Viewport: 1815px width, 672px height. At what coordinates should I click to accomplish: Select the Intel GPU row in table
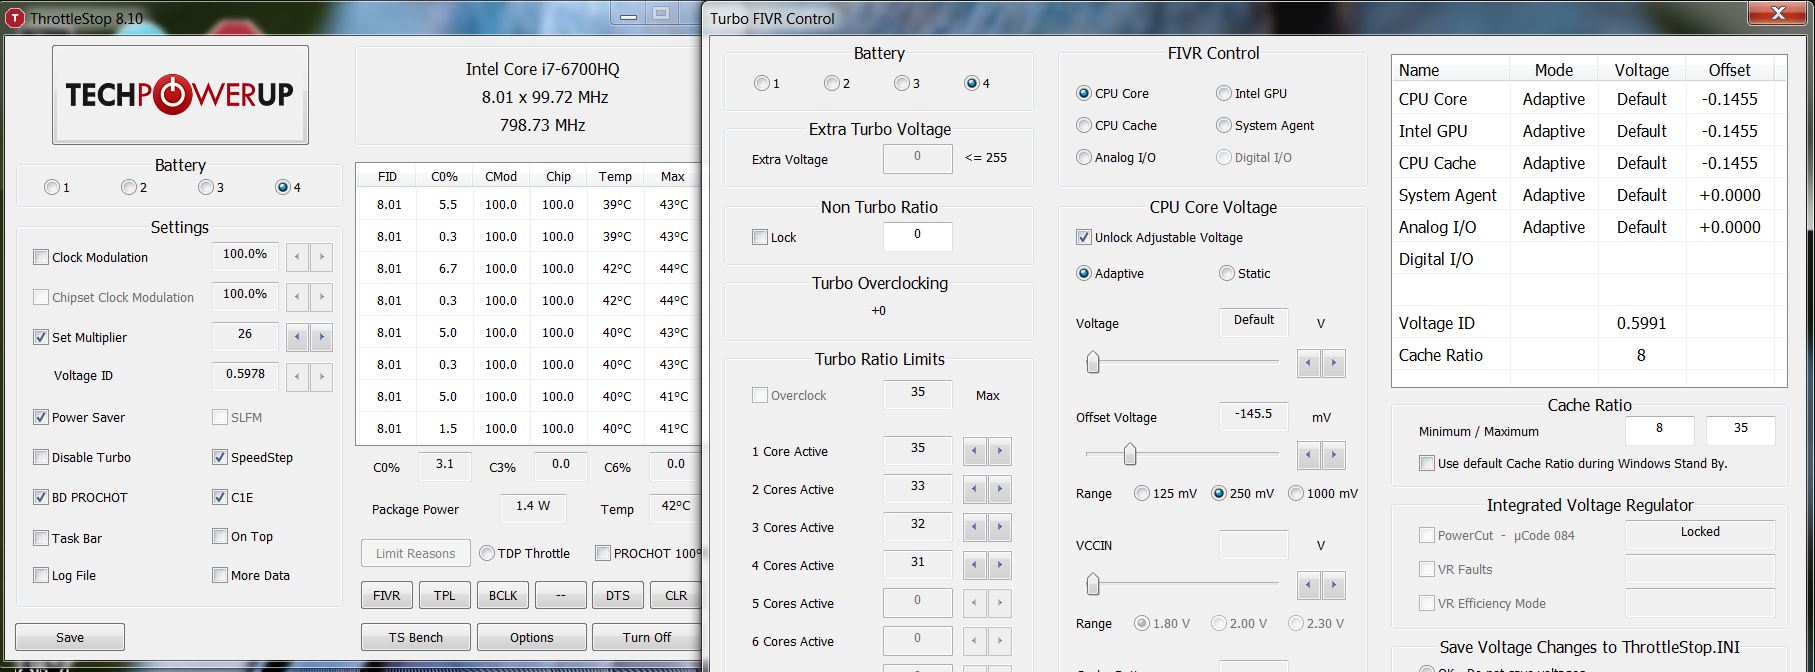coord(1433,131)
